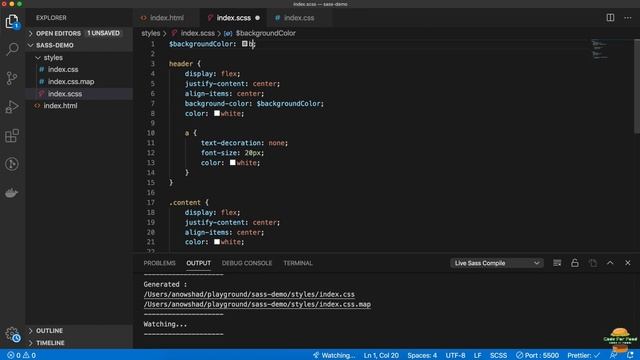The width and height of the screenshot is (640, 360).
Task: Open the Extensions view
Action: [x=12, y=136]
